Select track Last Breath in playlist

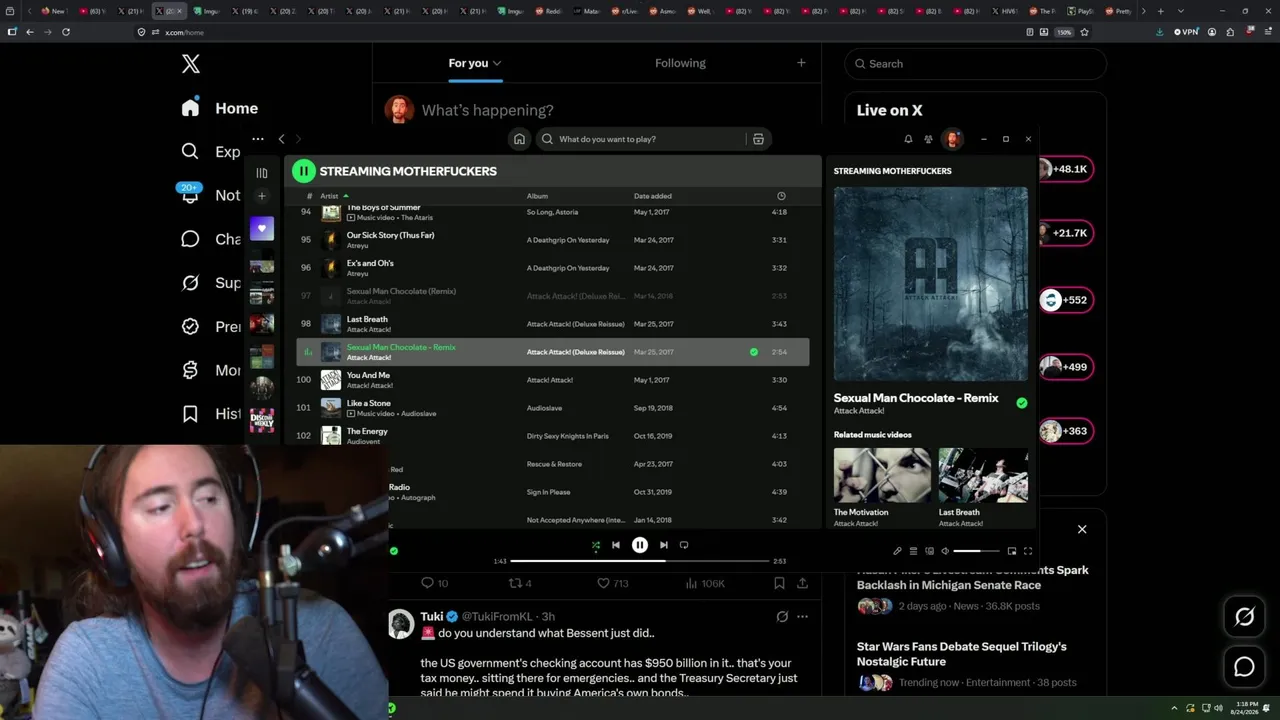tap(553, 324)
